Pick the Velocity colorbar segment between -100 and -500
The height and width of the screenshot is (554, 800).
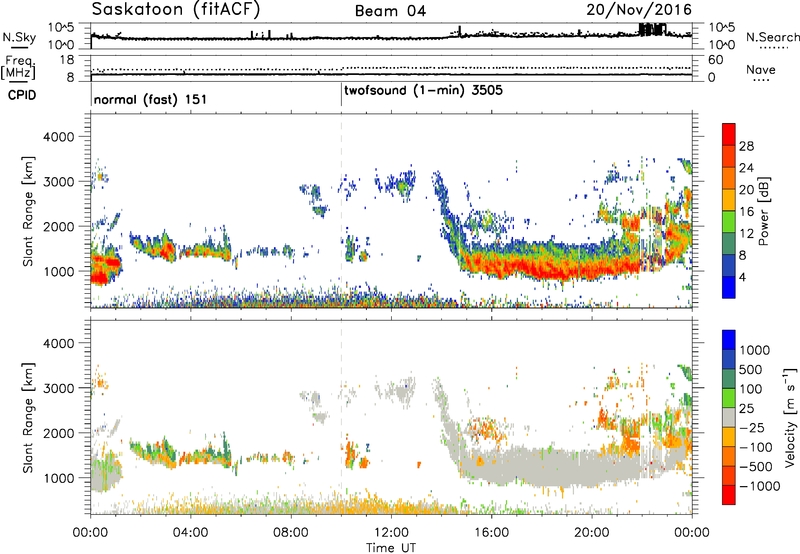pos(729,456)
